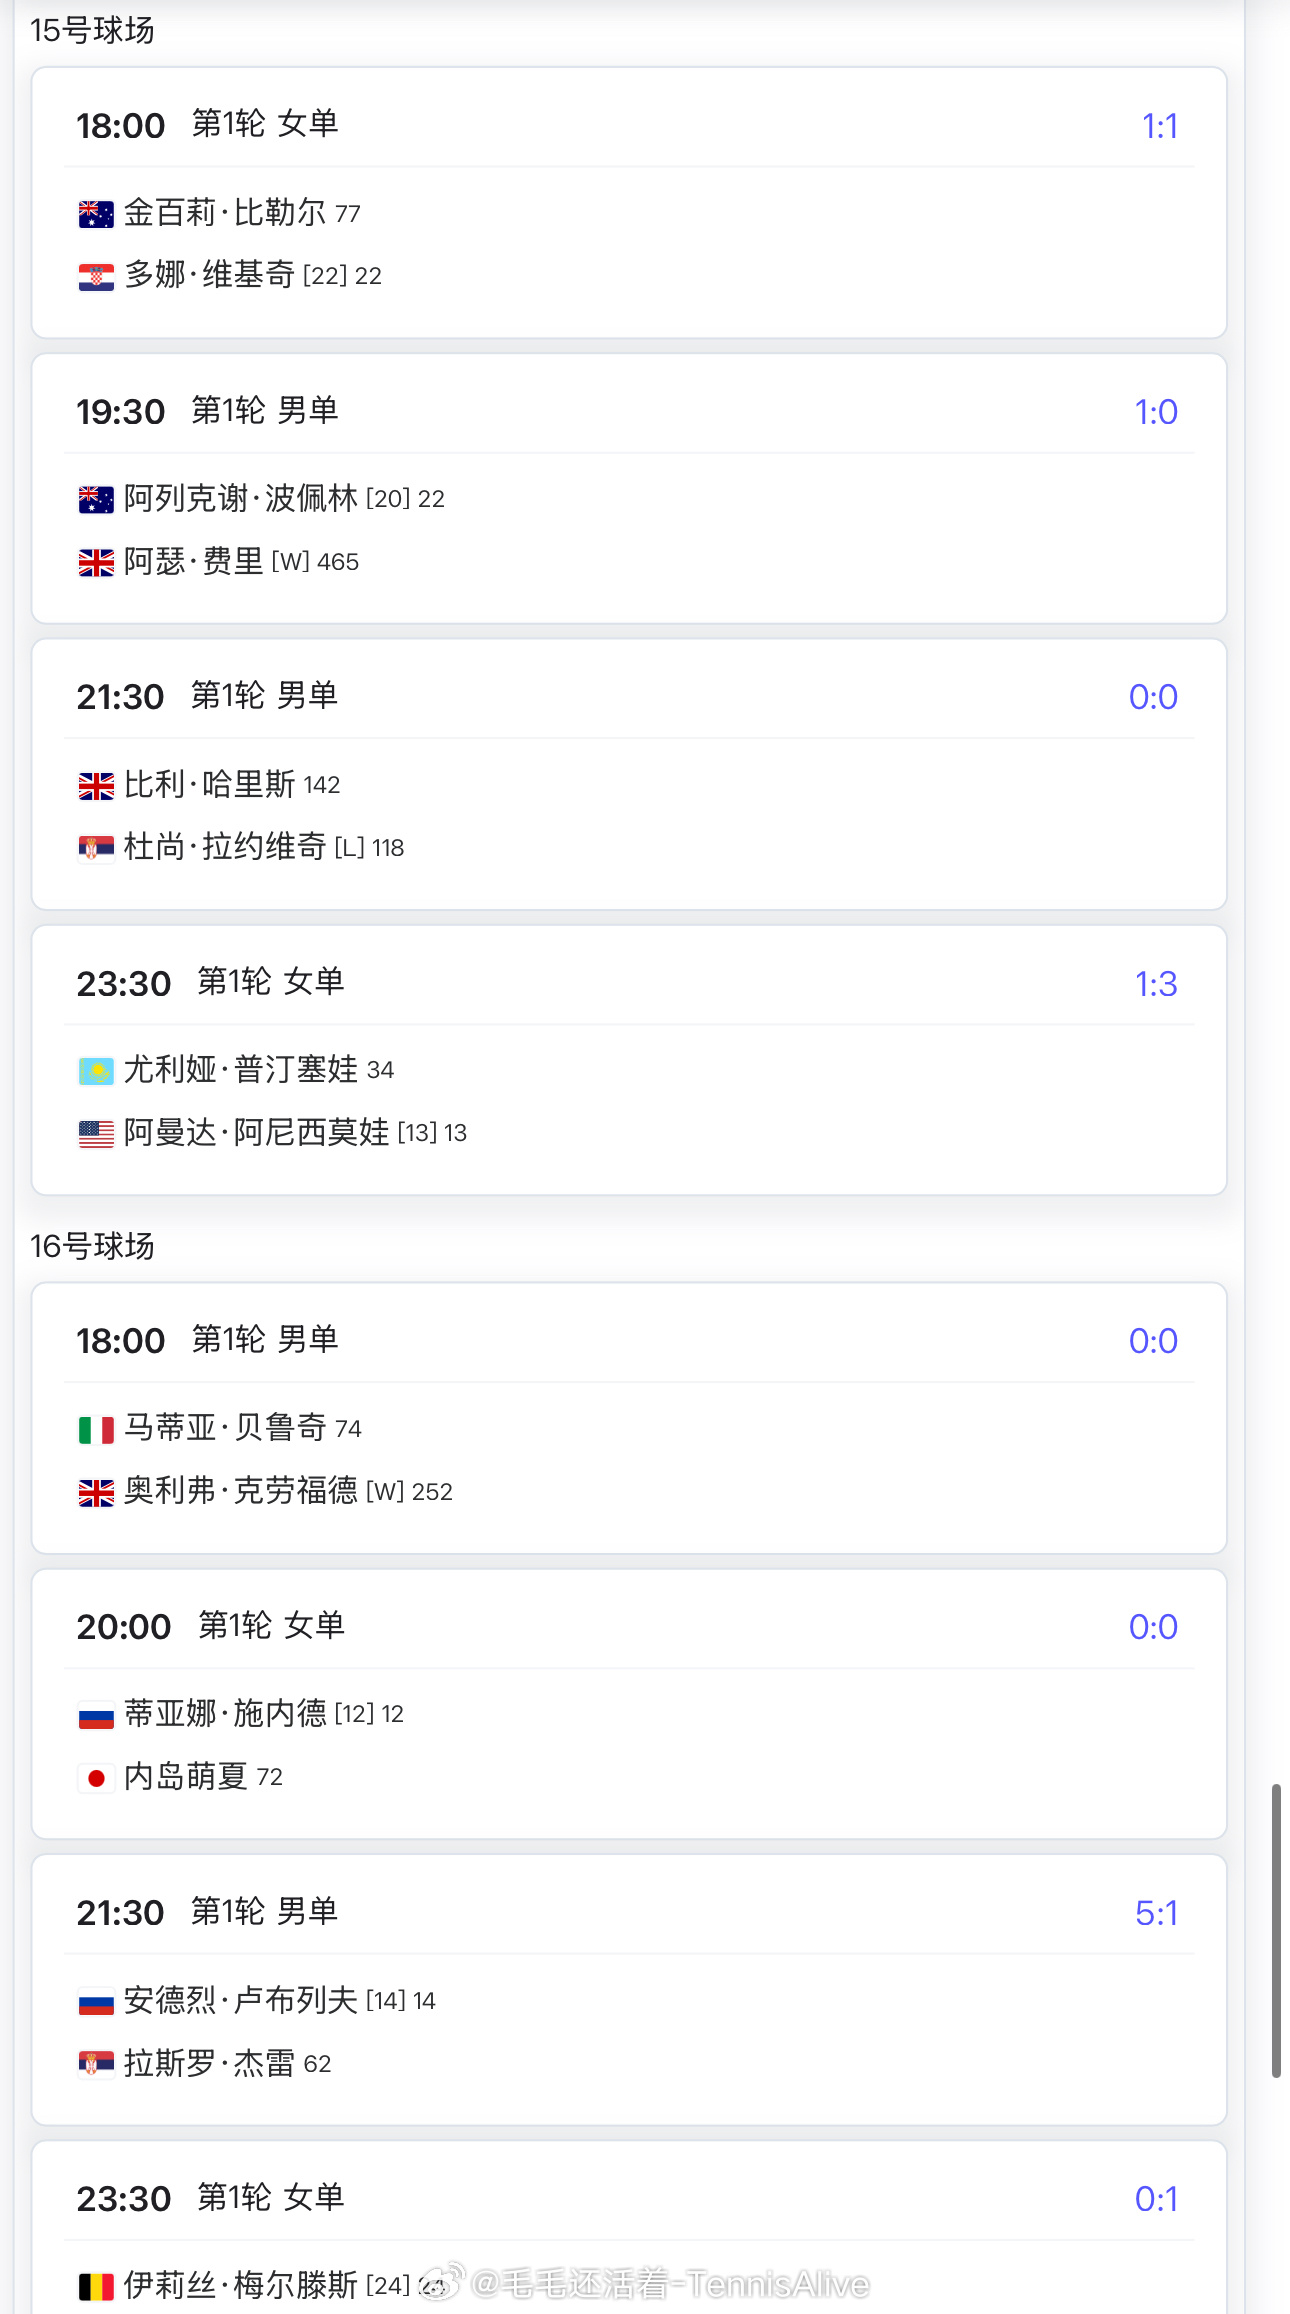The image size is (1290, 2314).
Task: Click the US flag beside 阿曼达·阿尼西莫娃
Action: click(96, 1134)
